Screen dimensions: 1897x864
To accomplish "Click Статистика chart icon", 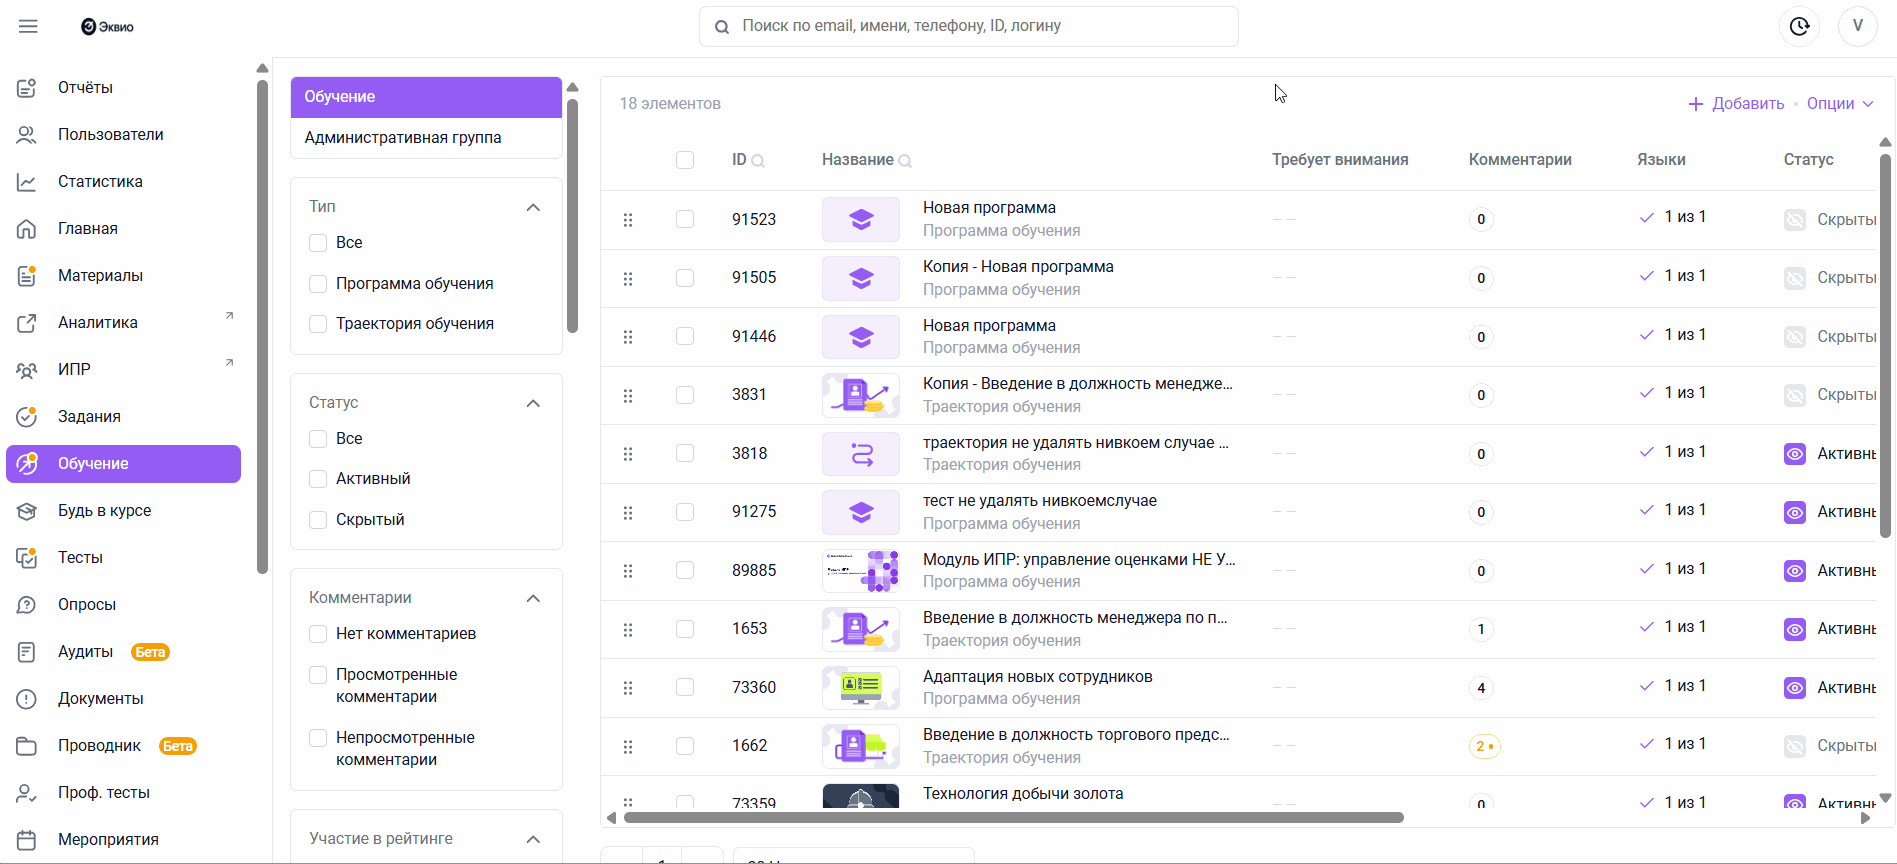I will point(27,182).
